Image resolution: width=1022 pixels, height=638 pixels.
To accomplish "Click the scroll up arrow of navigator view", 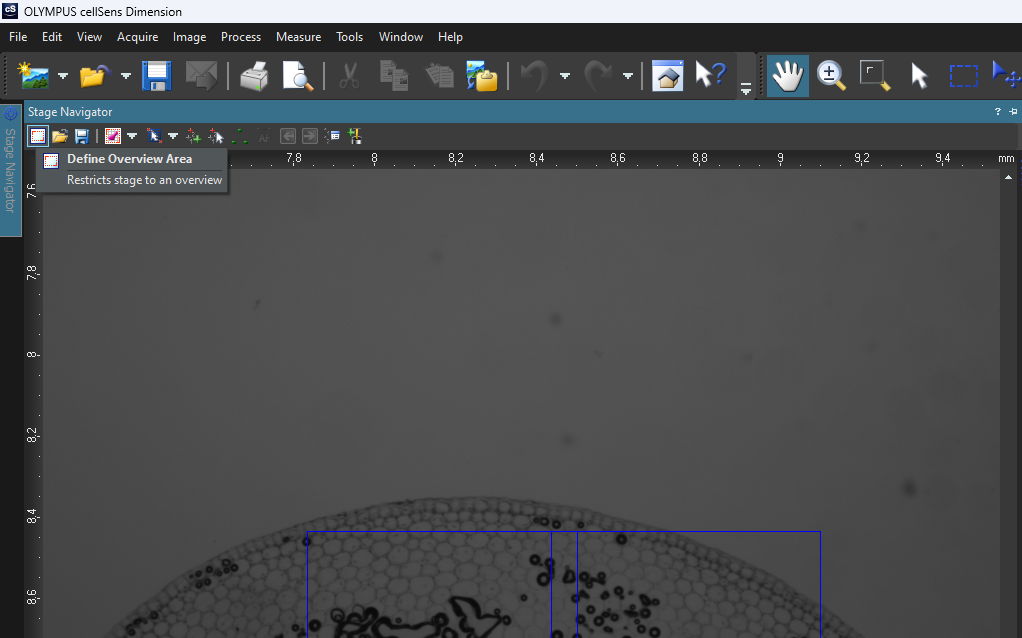I will 1008,177.
